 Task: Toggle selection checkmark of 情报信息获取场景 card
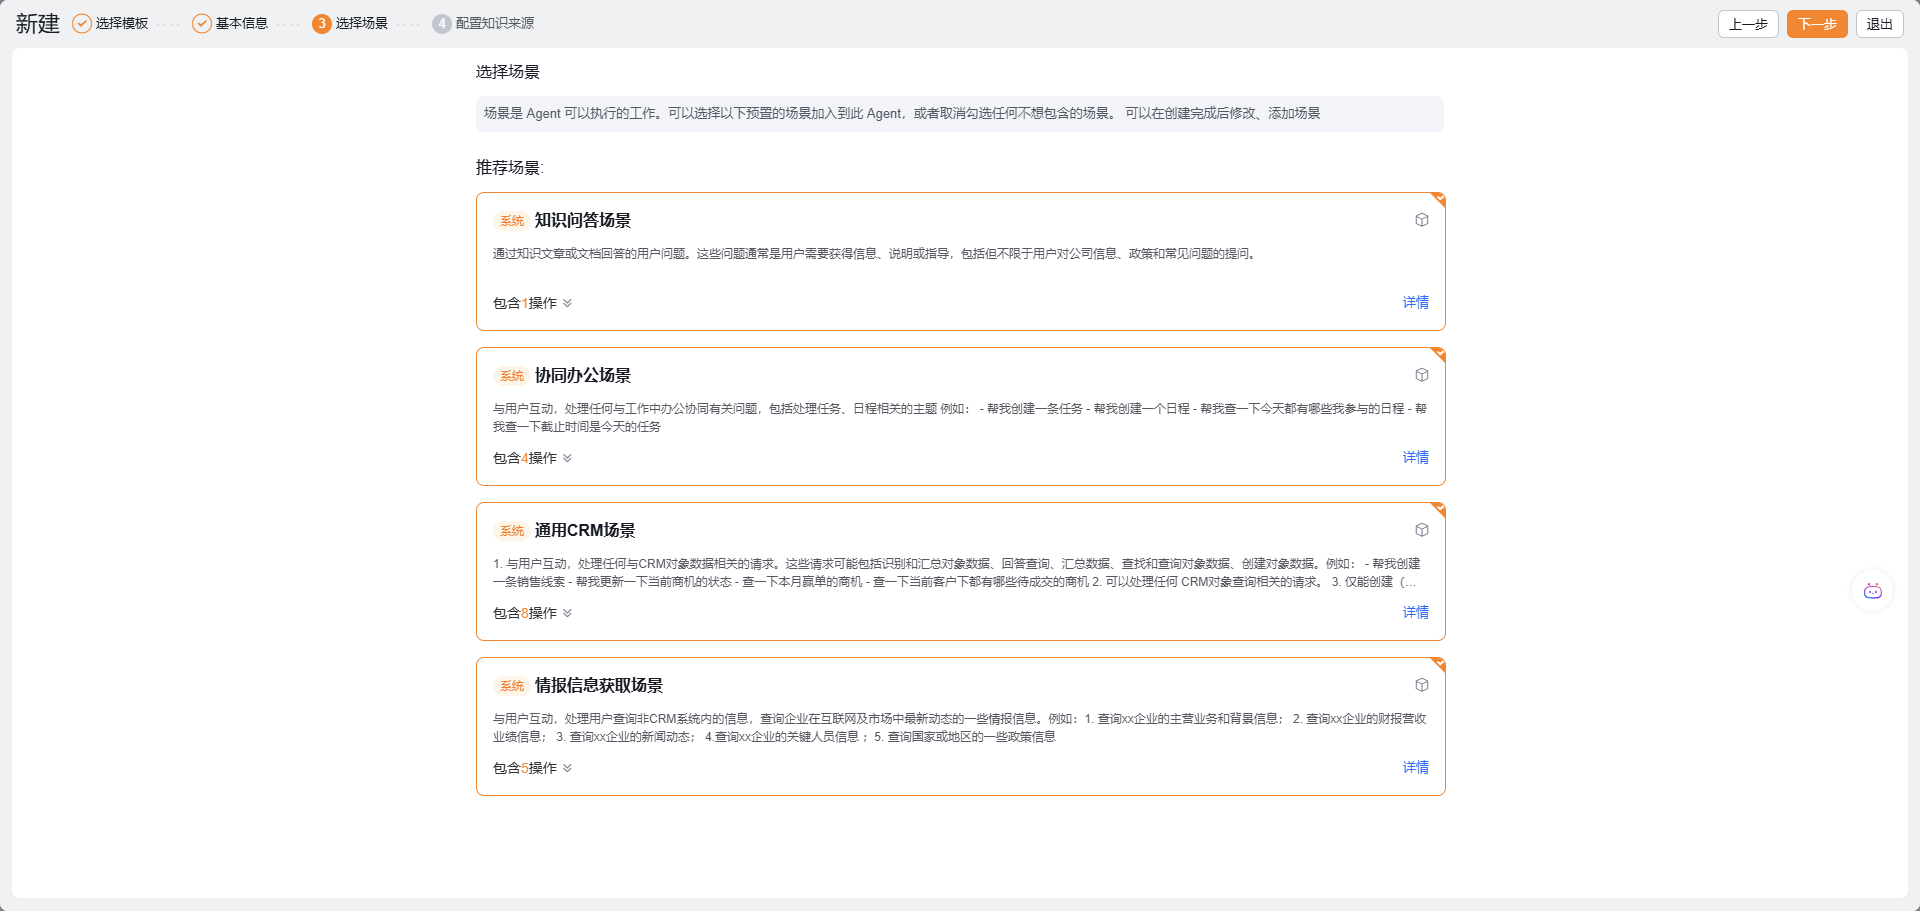point(1438,664)
